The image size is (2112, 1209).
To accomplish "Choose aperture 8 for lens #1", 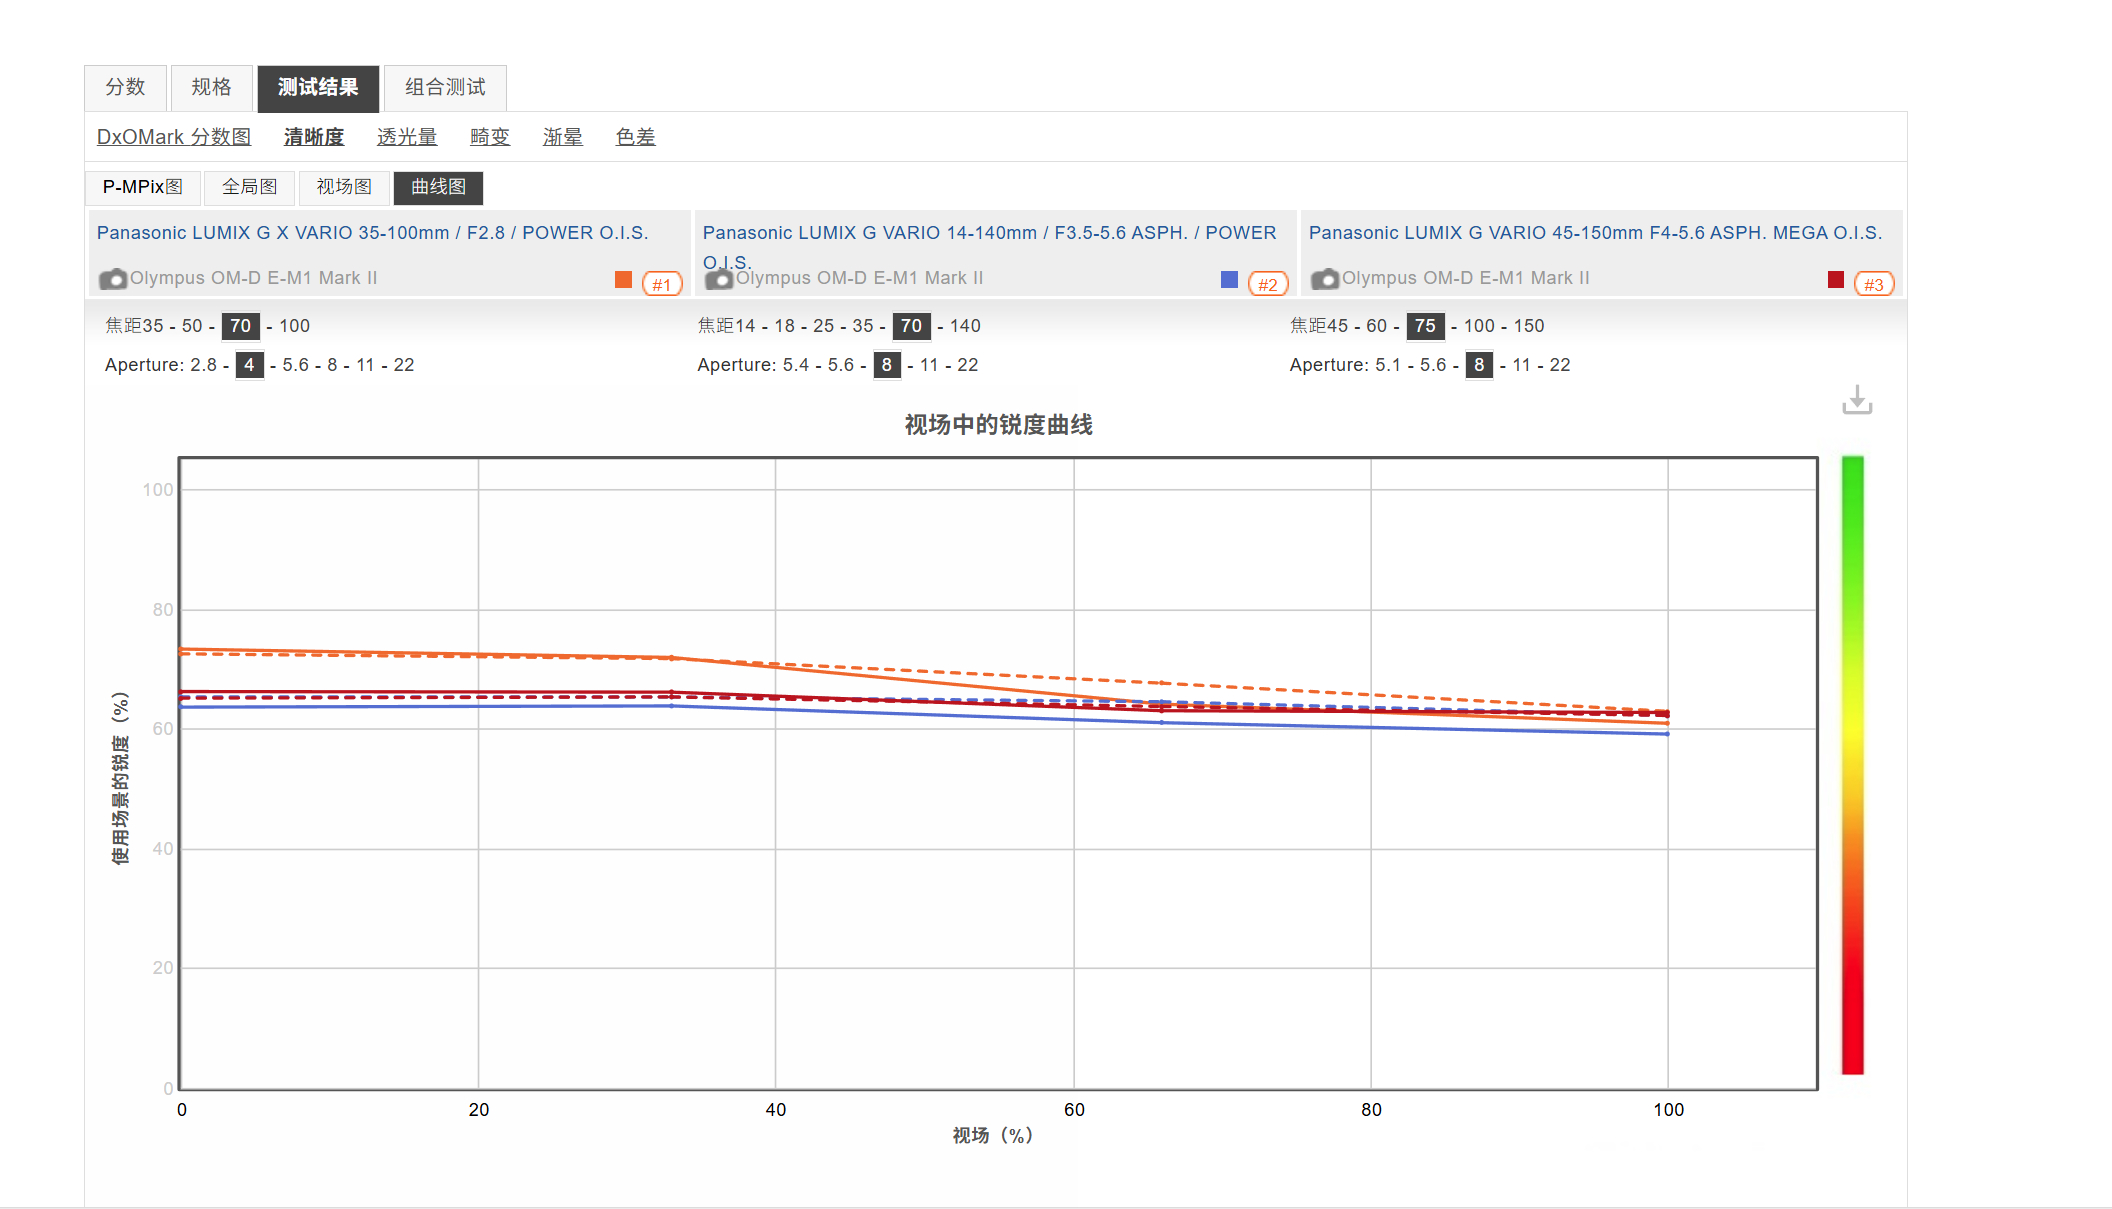I will 332,365.
